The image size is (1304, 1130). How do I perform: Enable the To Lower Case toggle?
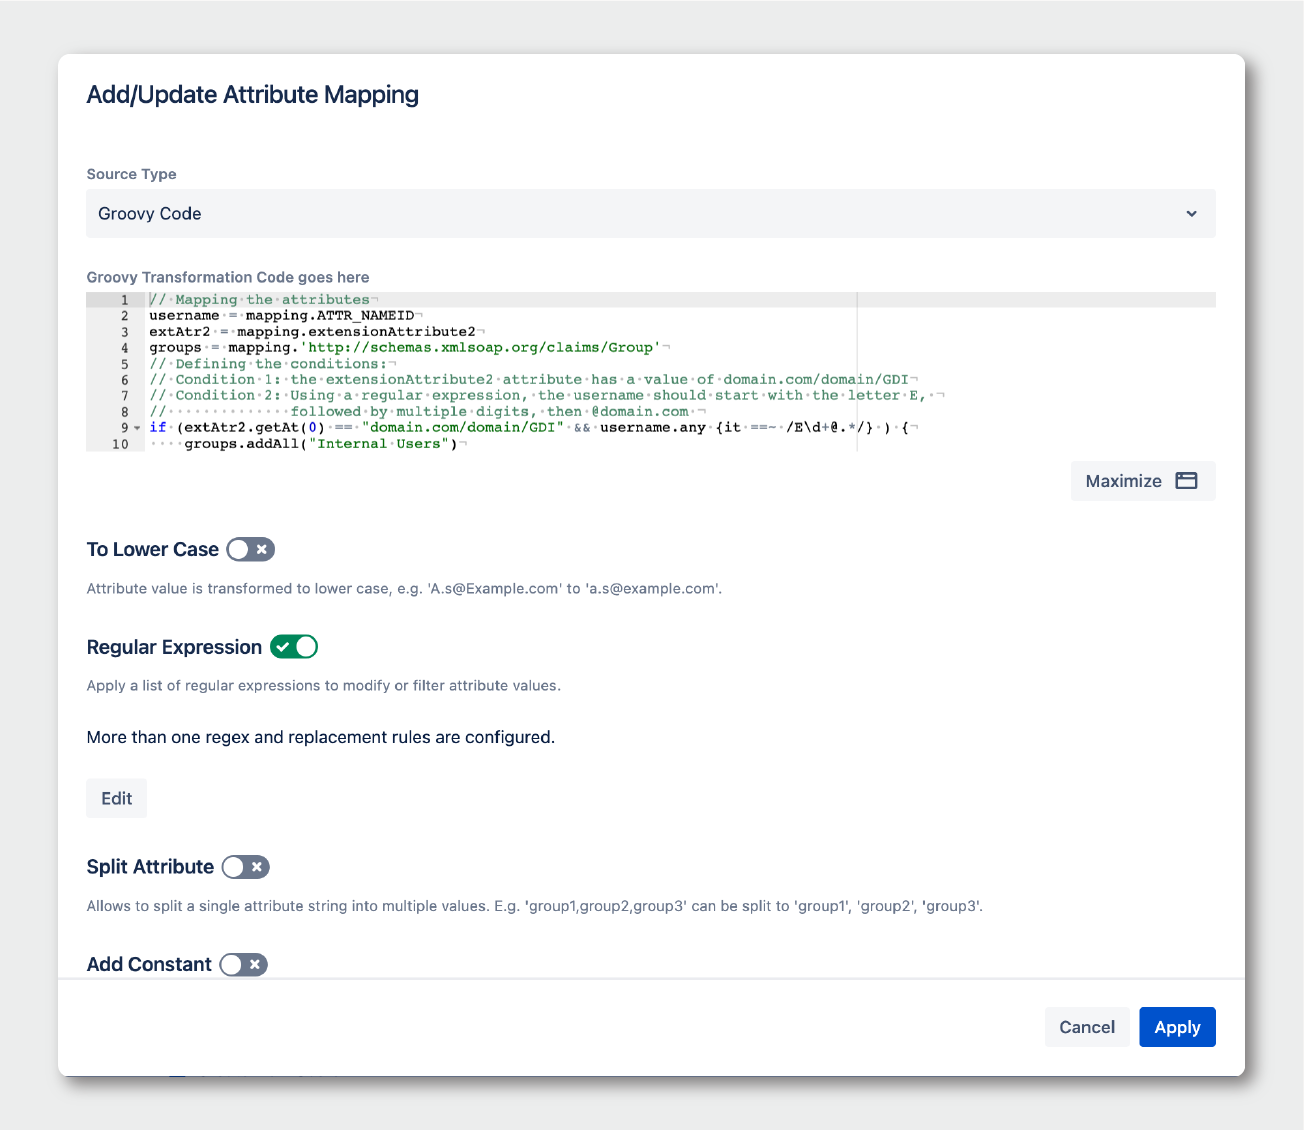point(250,549)
